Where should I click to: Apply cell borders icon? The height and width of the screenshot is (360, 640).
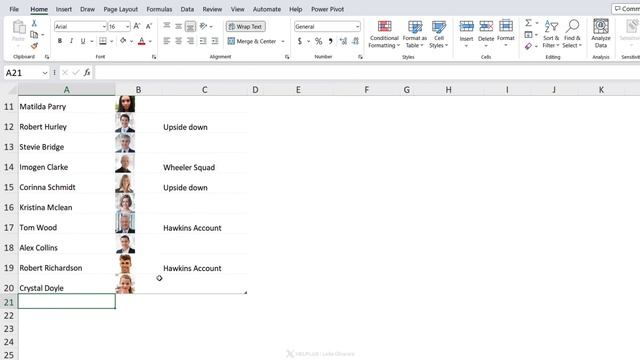(103, 41)
